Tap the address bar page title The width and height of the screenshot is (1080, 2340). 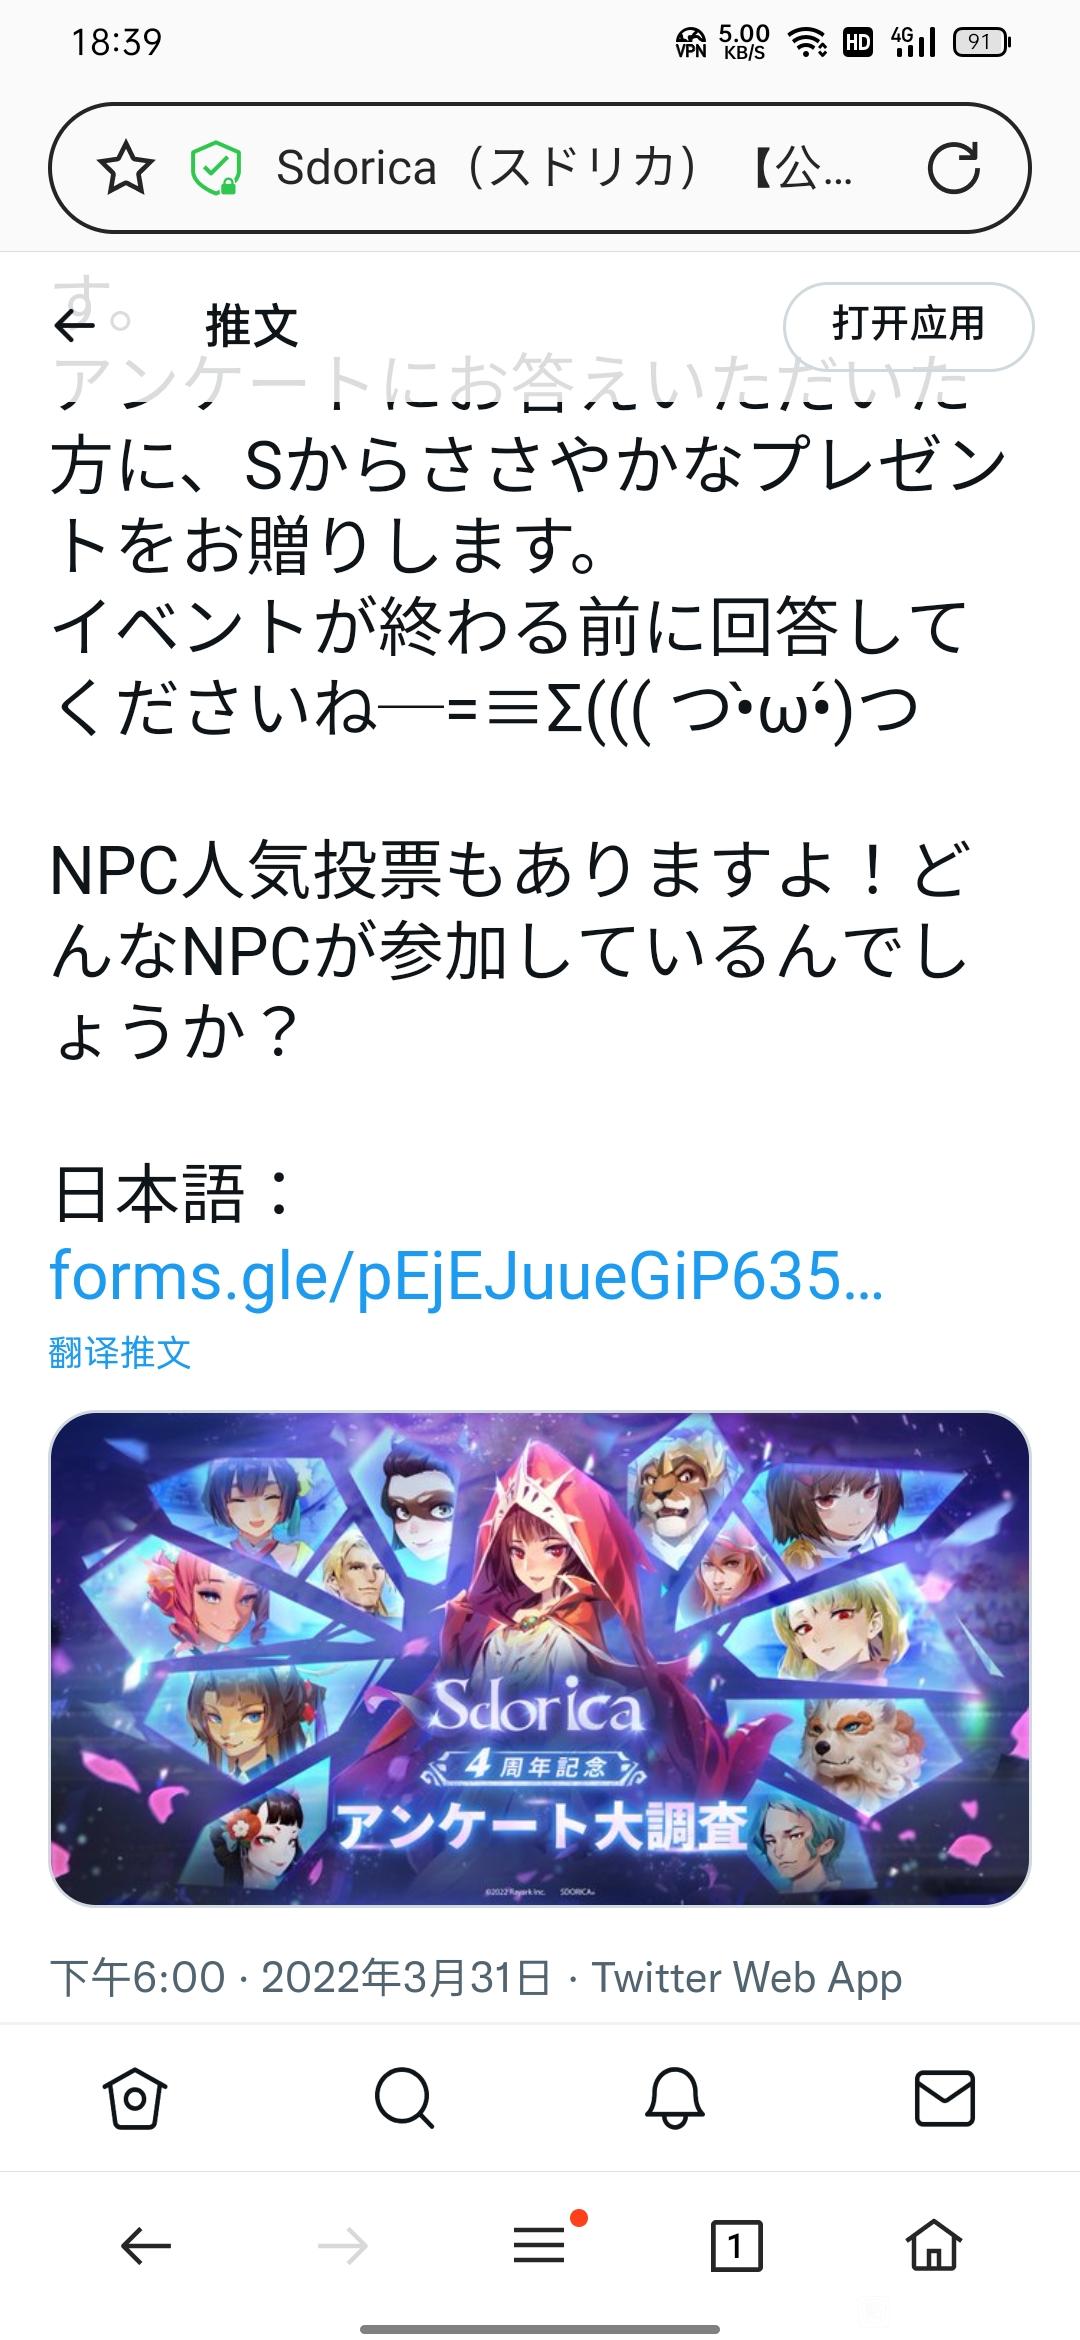coord(565,168)
